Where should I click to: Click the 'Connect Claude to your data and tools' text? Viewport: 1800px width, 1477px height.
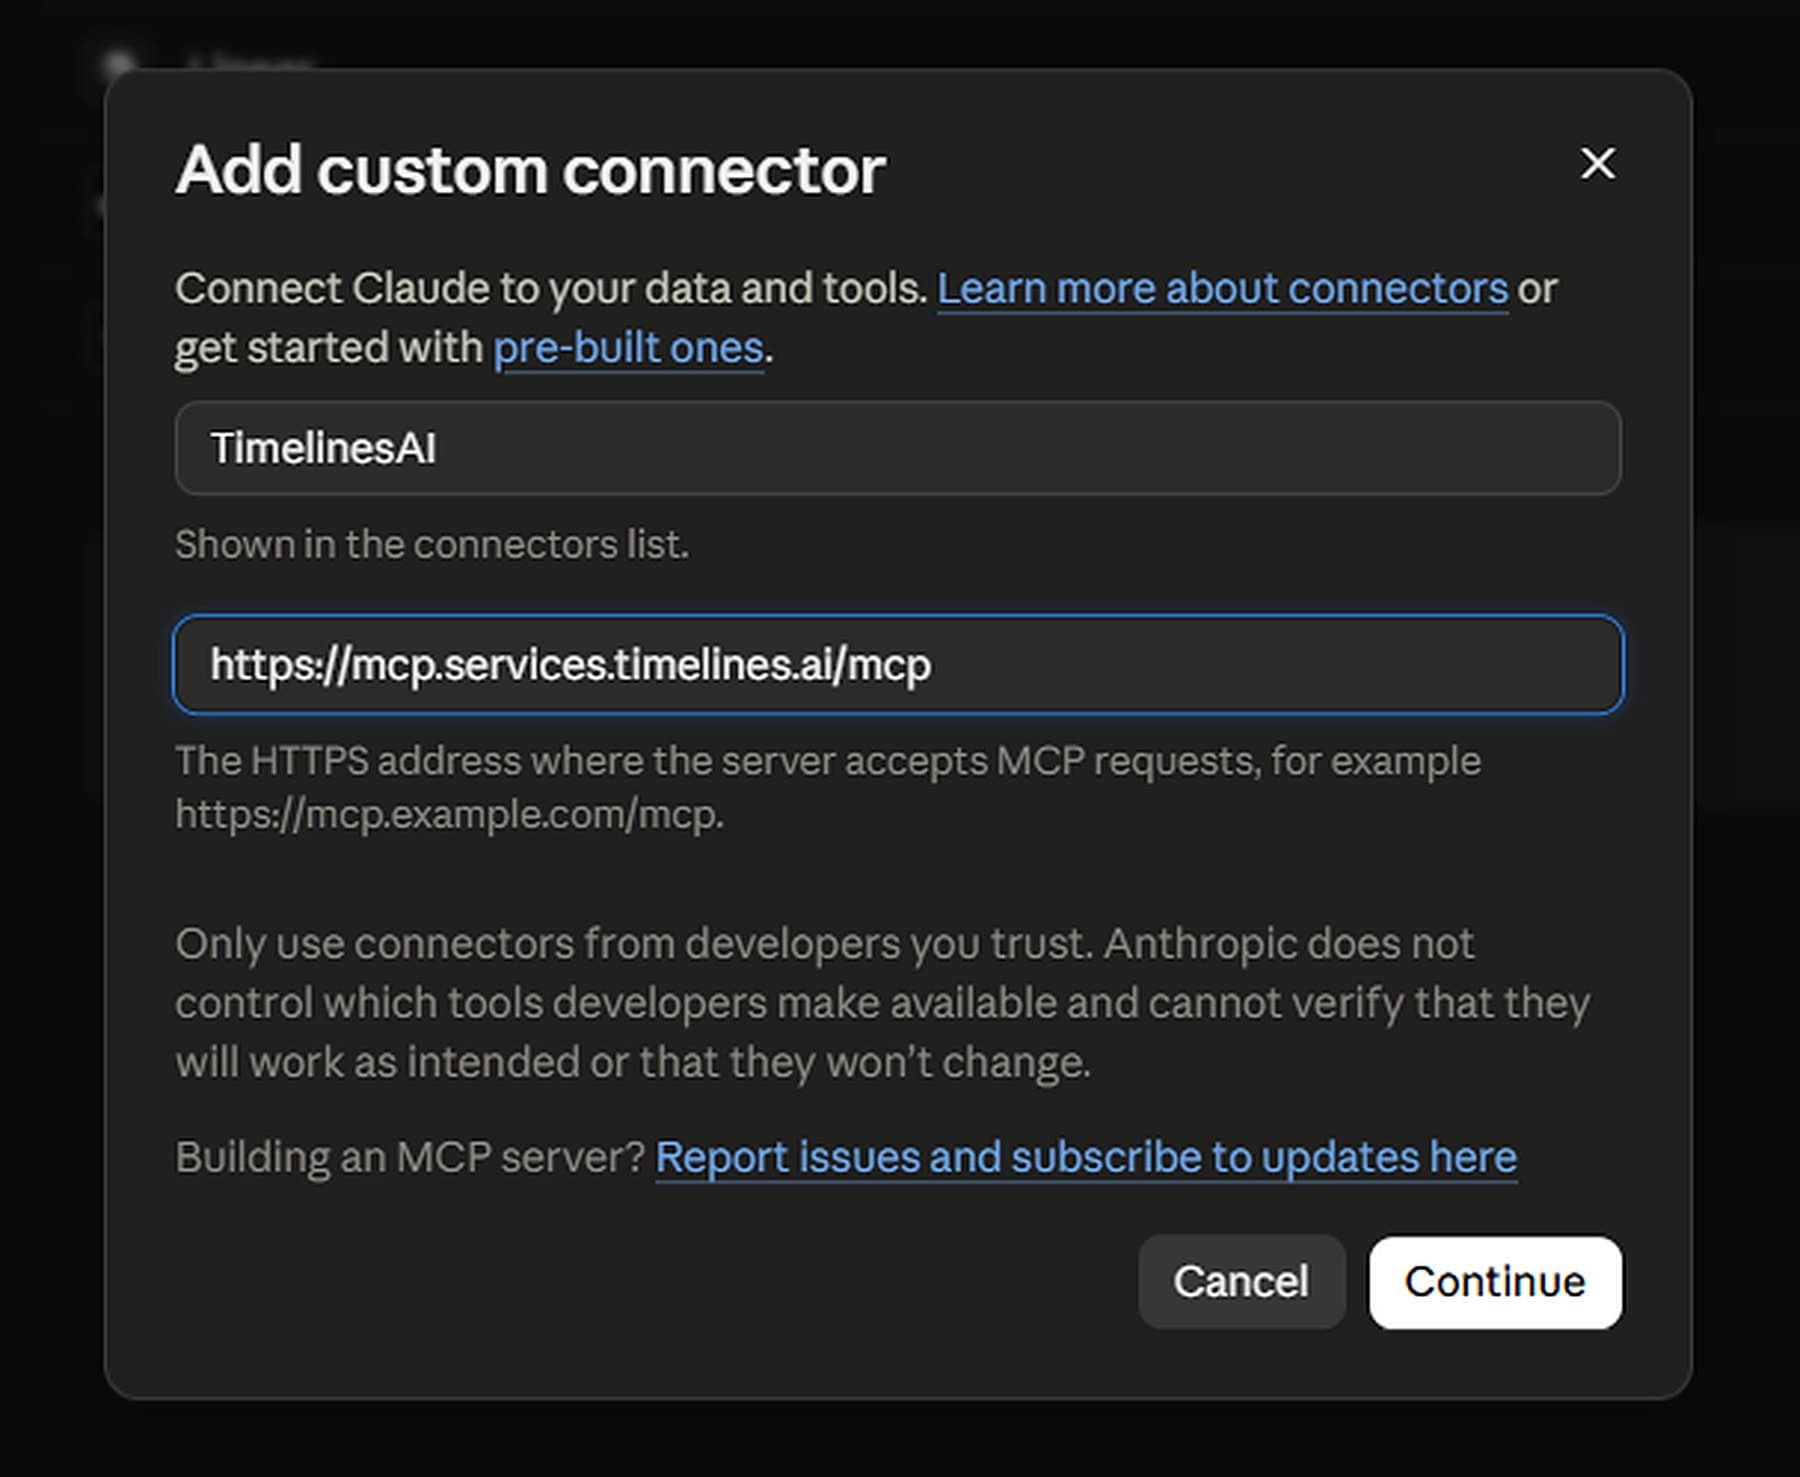551,289
